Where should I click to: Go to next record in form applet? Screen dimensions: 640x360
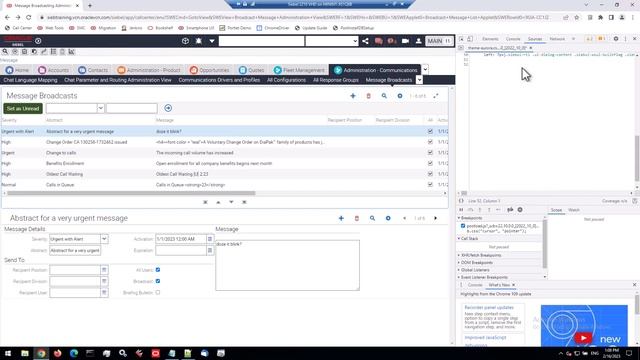pyautogui.click(x=436, y=218)
